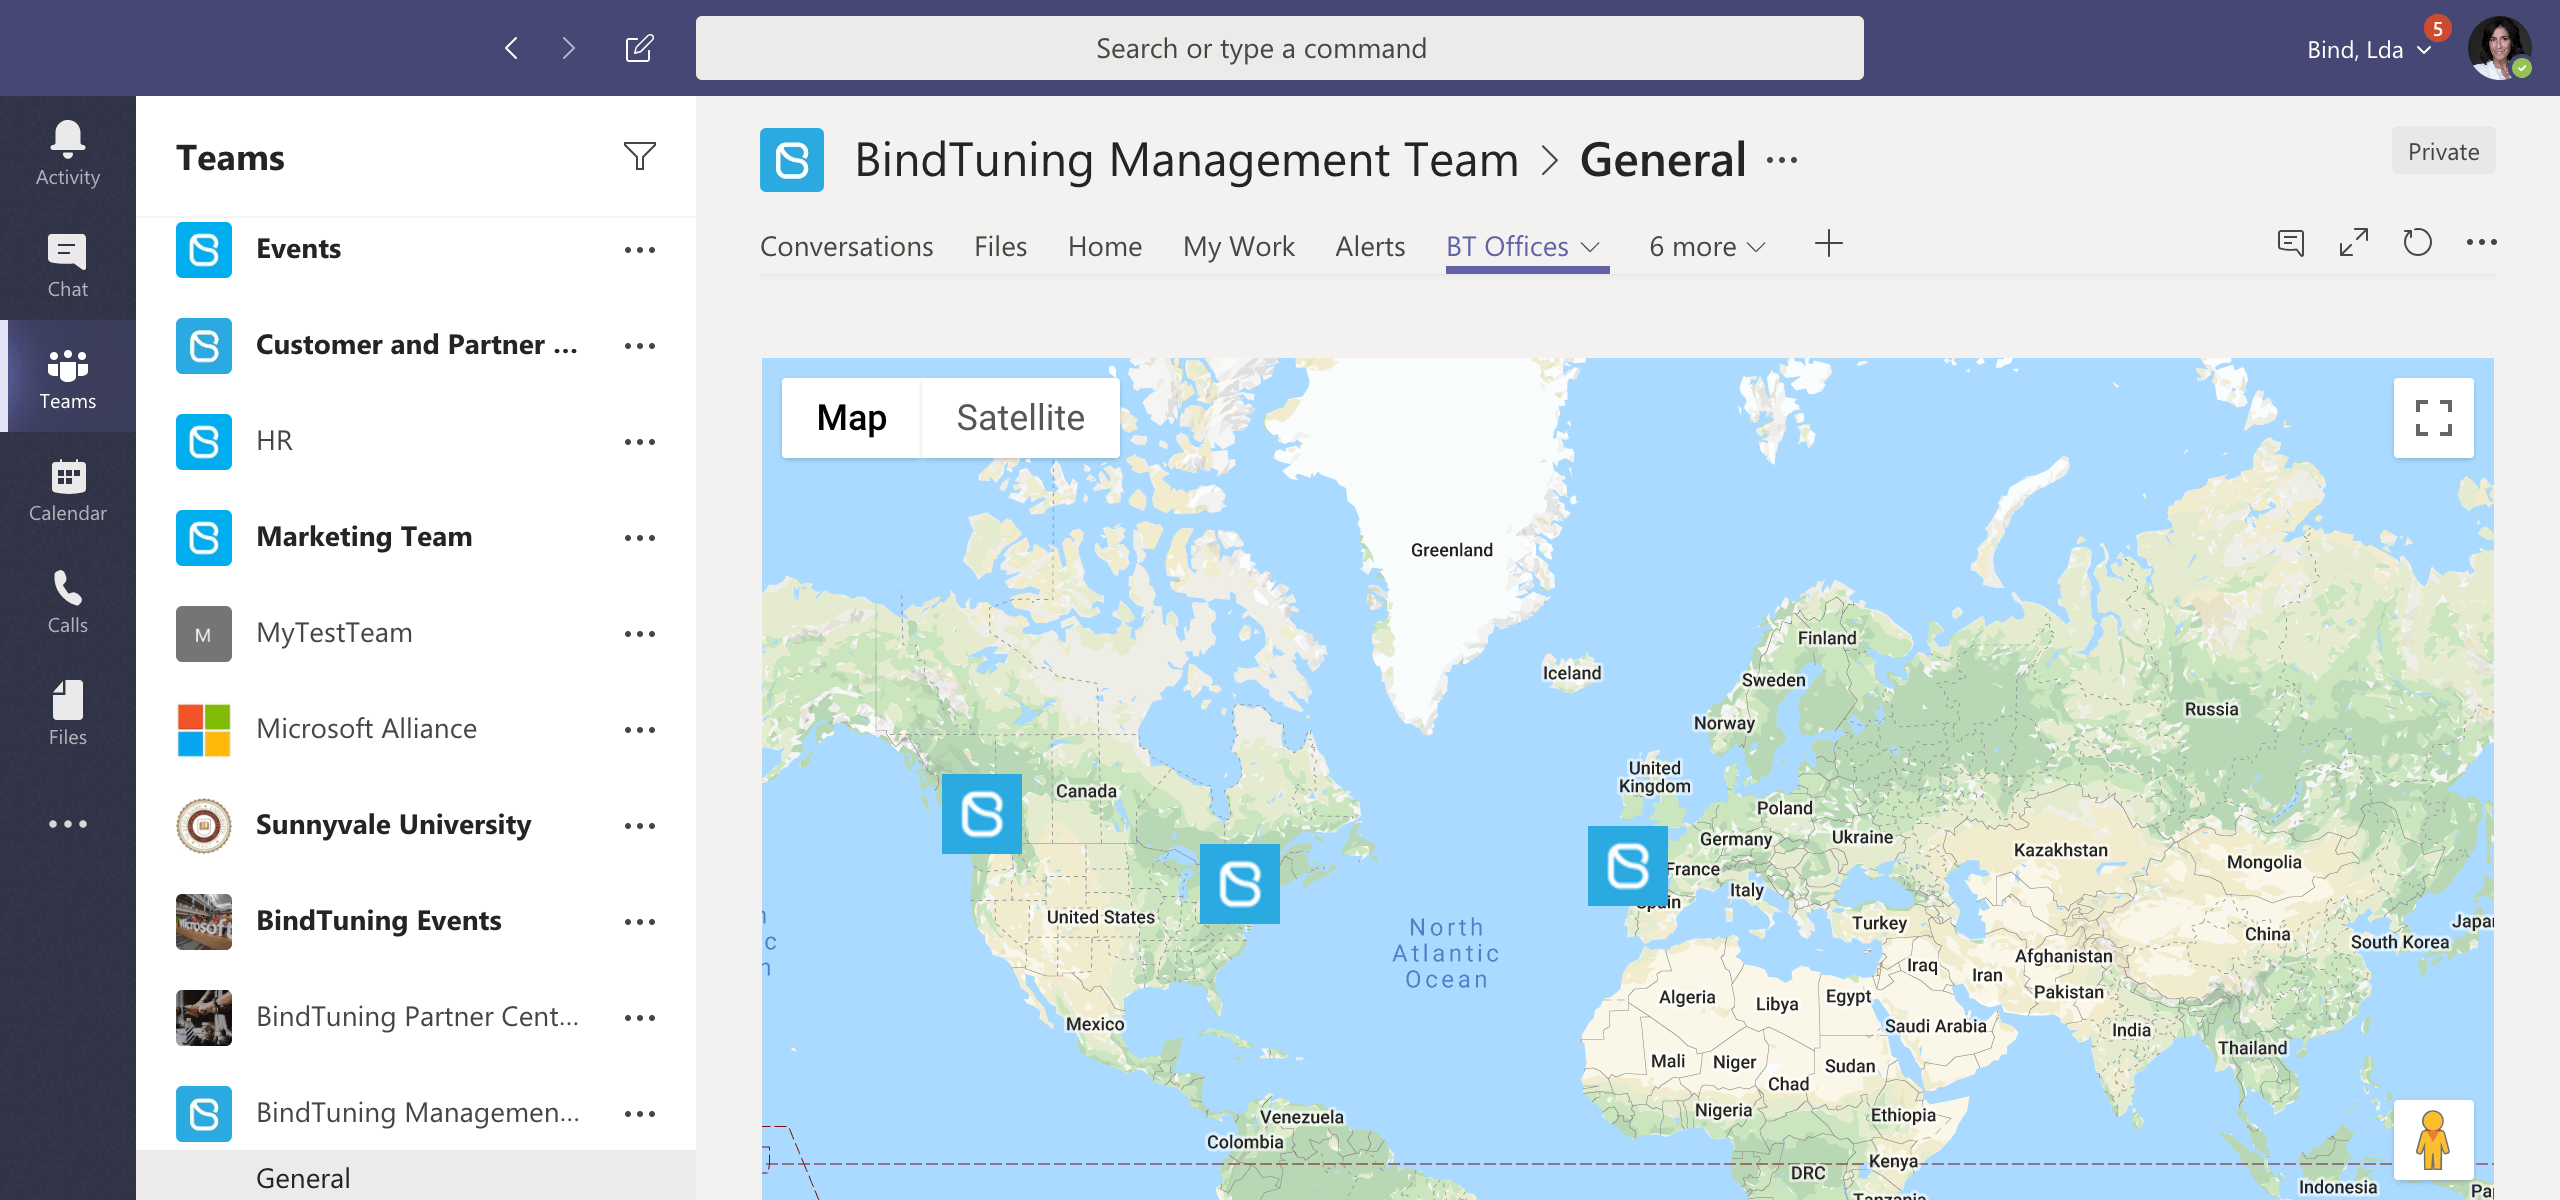This screenshot has height=1200, width=2560.
Task: Select the Conversations tab
Action: pos(846,247)
